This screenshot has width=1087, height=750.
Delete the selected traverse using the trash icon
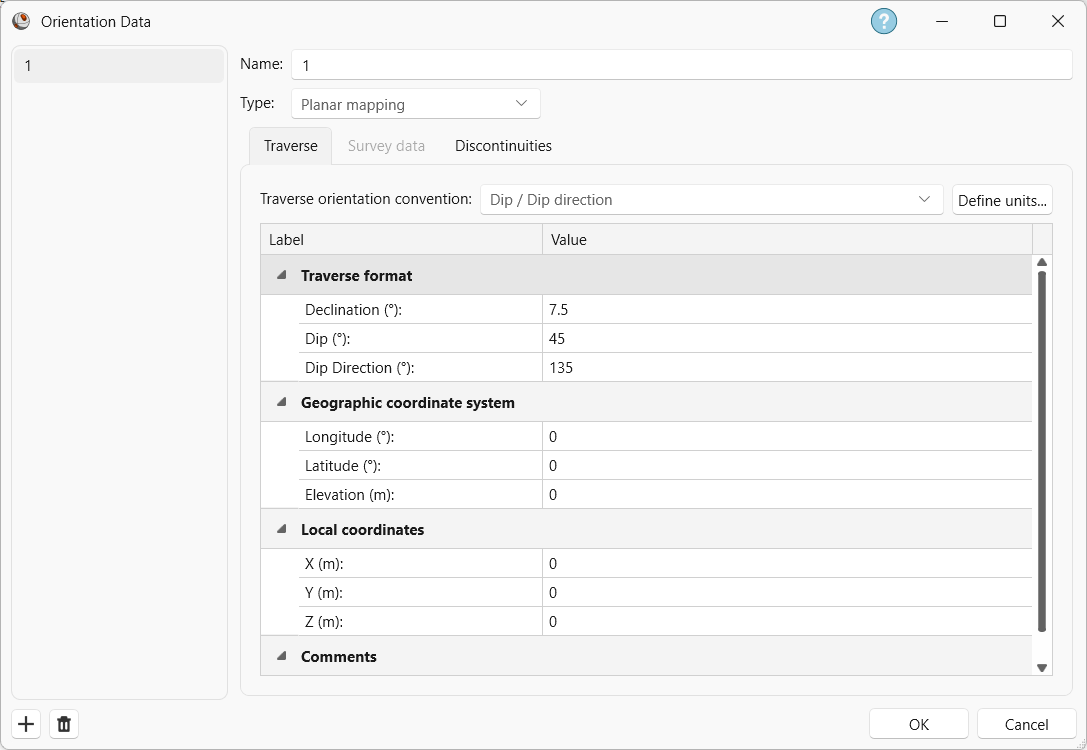pos(63,724)
